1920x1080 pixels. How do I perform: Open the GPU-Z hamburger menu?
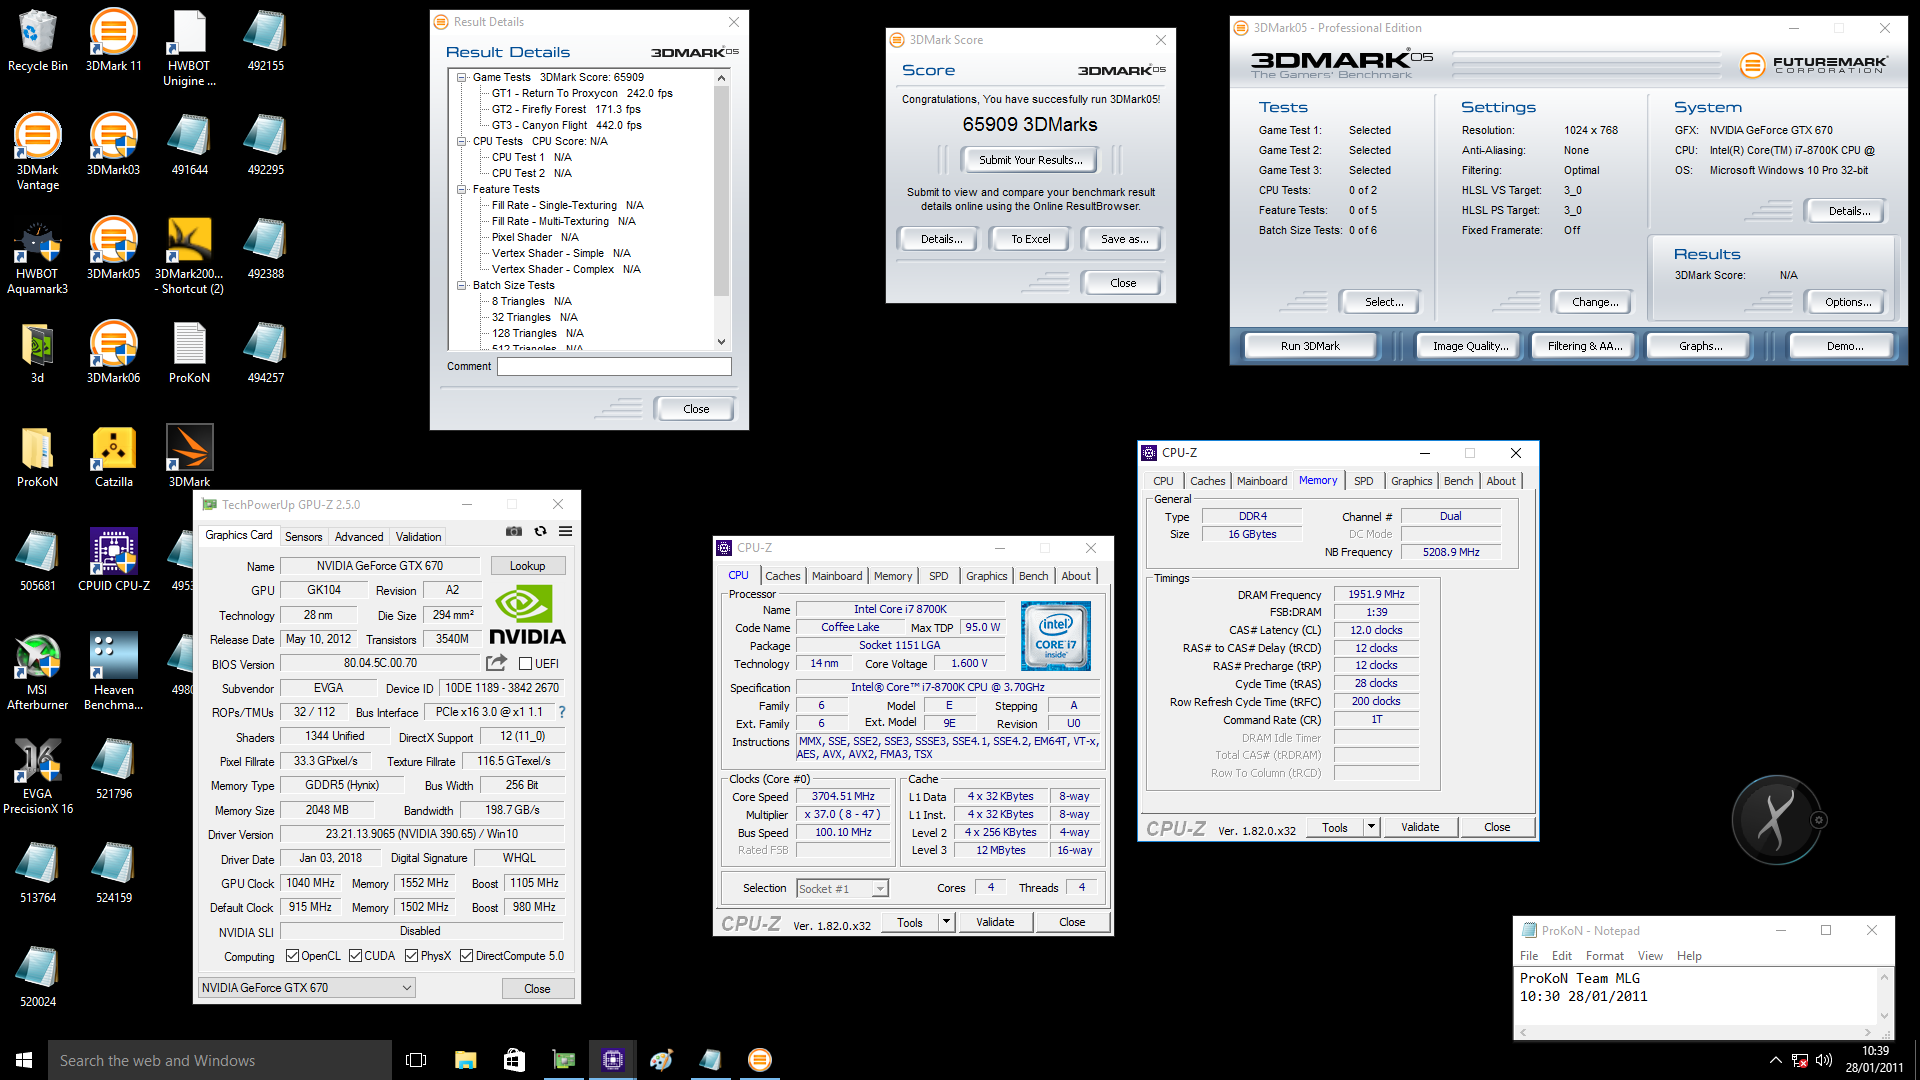565,531
